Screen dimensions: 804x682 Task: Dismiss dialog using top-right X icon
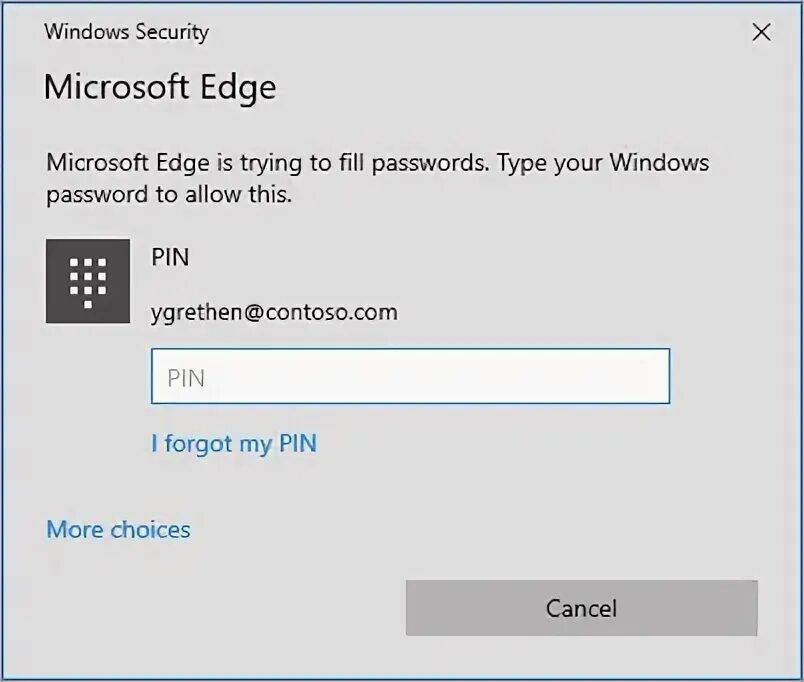coord(761,32)
